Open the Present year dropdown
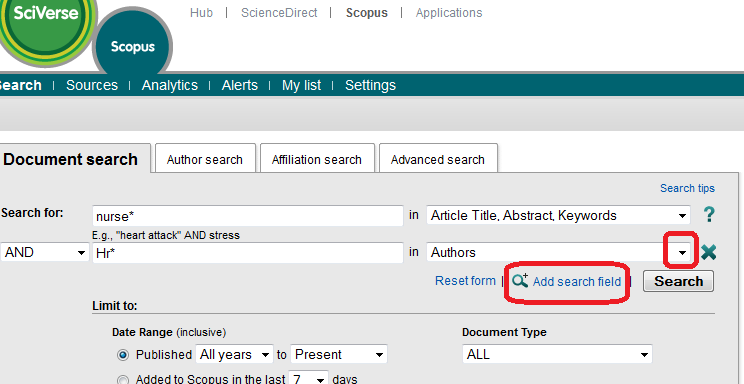This screenshot has width=744, height=384. pos(339,355)
